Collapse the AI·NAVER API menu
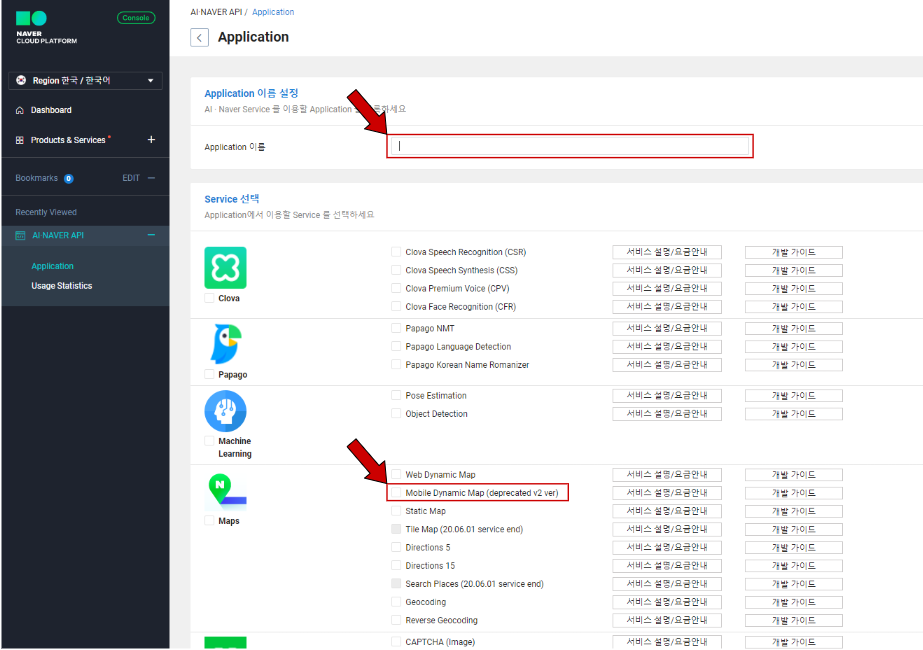Viewport: 923px width, 650px height. (x=151, y=235)
